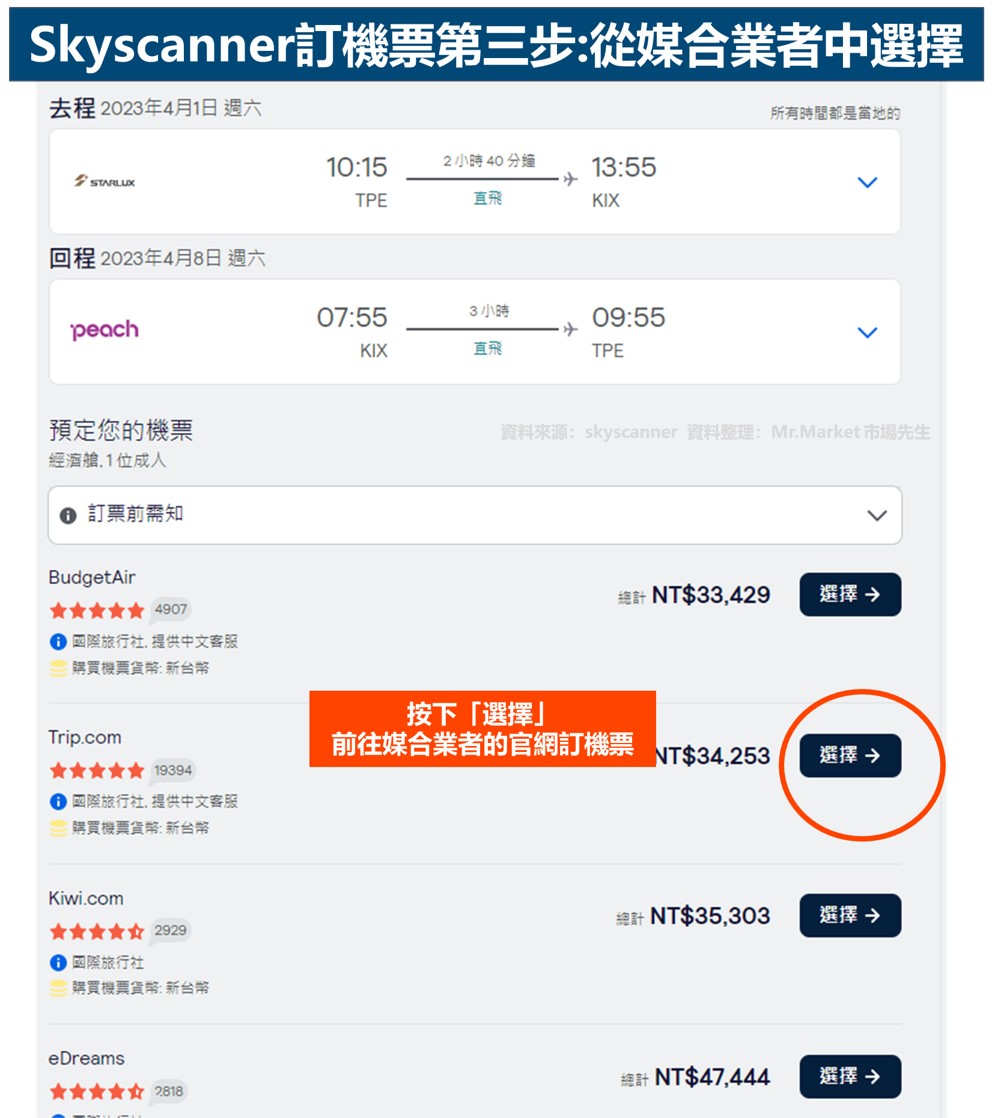
Task: Open the 訂票前需知 dropdown
Action: [x=474, y=515]
